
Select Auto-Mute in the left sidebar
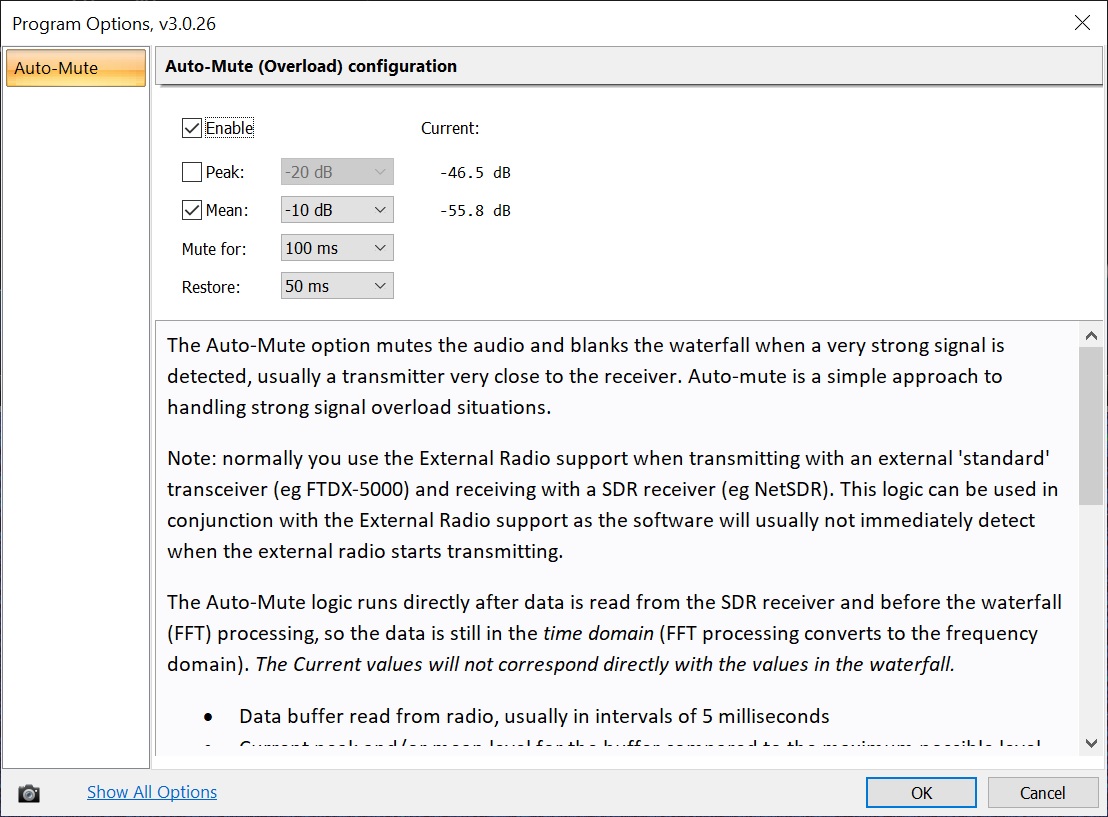tap(76, 68)
